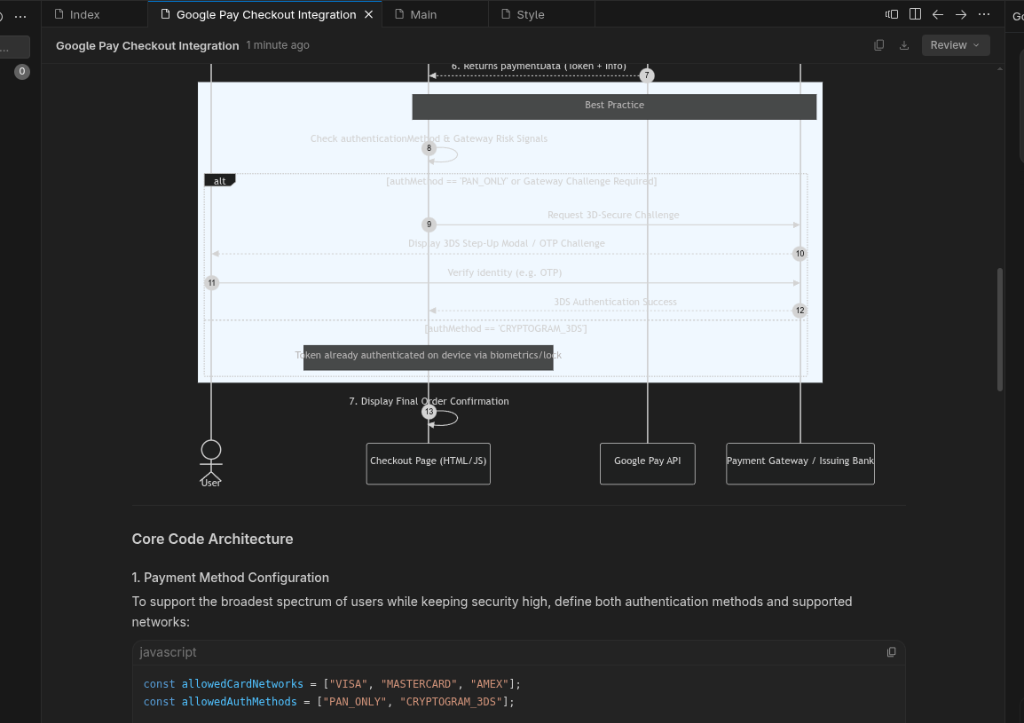1024x723 pixels.
Task: Download the document via the download icon
Action: [904, 45]
